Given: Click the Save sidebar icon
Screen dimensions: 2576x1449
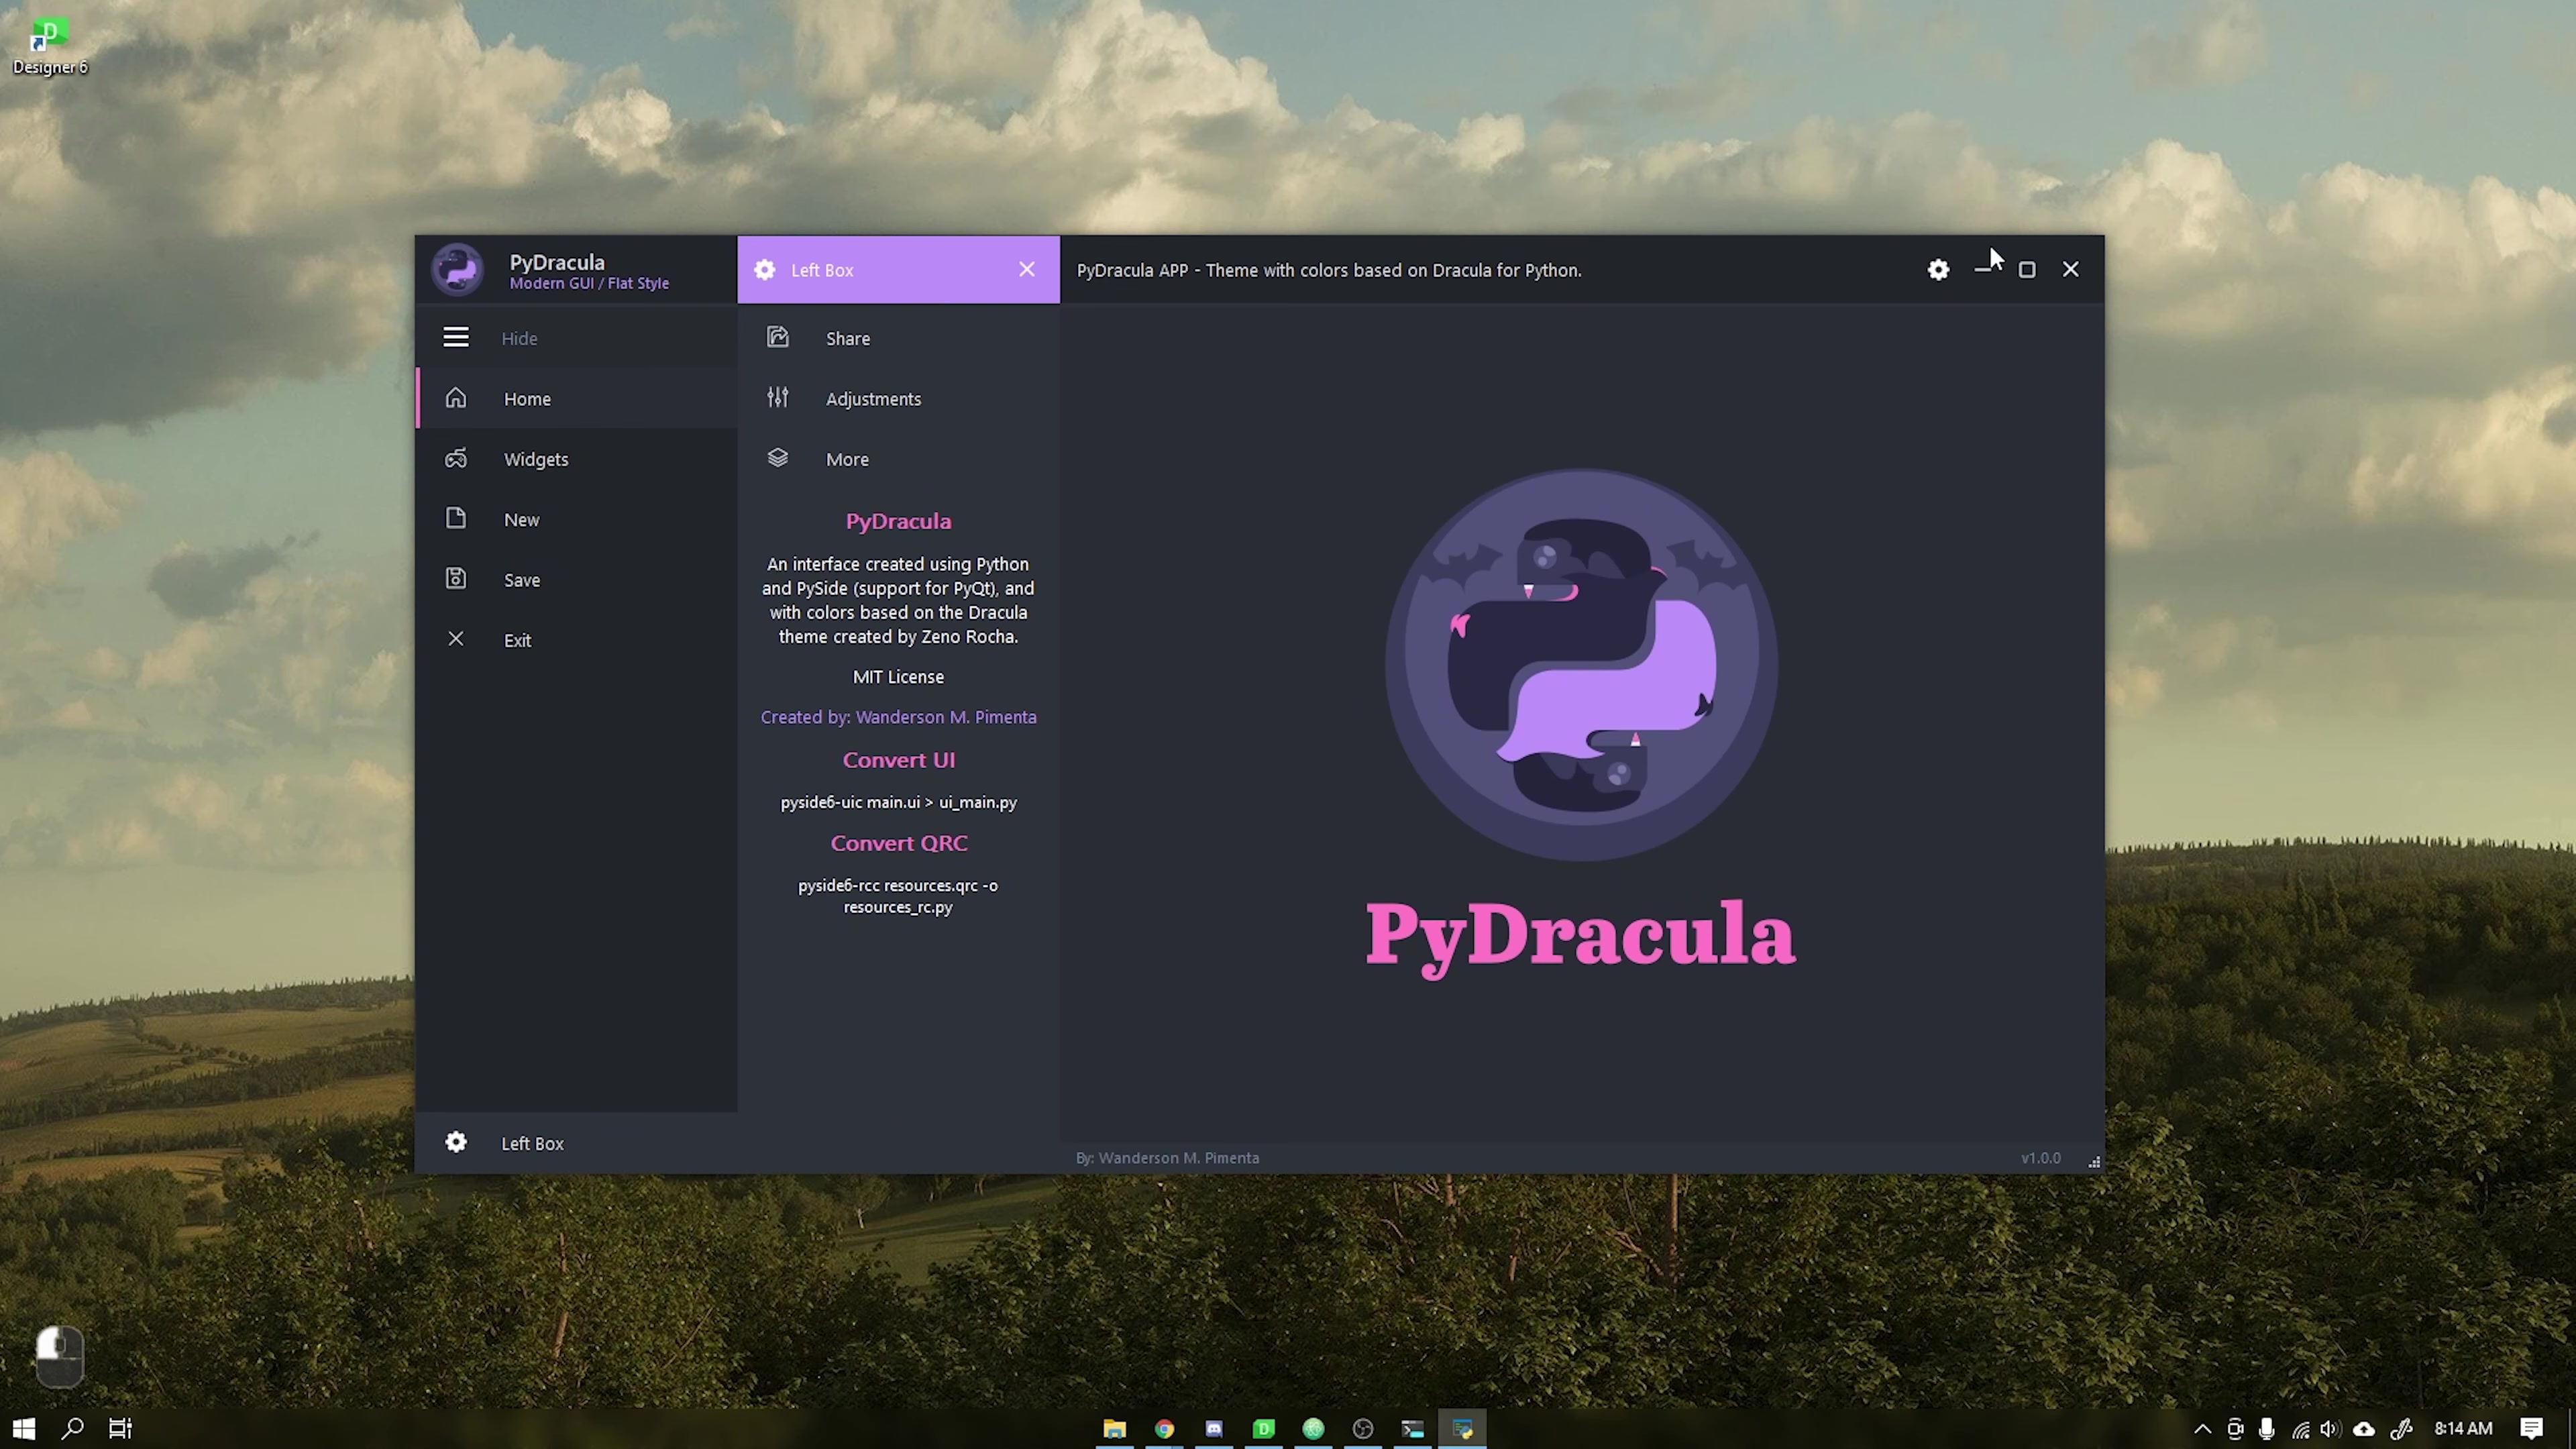Looking at the screenshot, I should (456, 578).
